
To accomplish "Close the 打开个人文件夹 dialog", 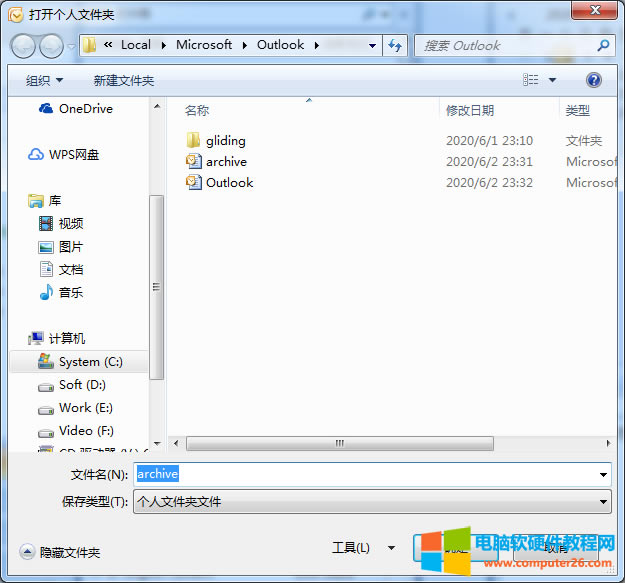I will click(x=594, y=10).
